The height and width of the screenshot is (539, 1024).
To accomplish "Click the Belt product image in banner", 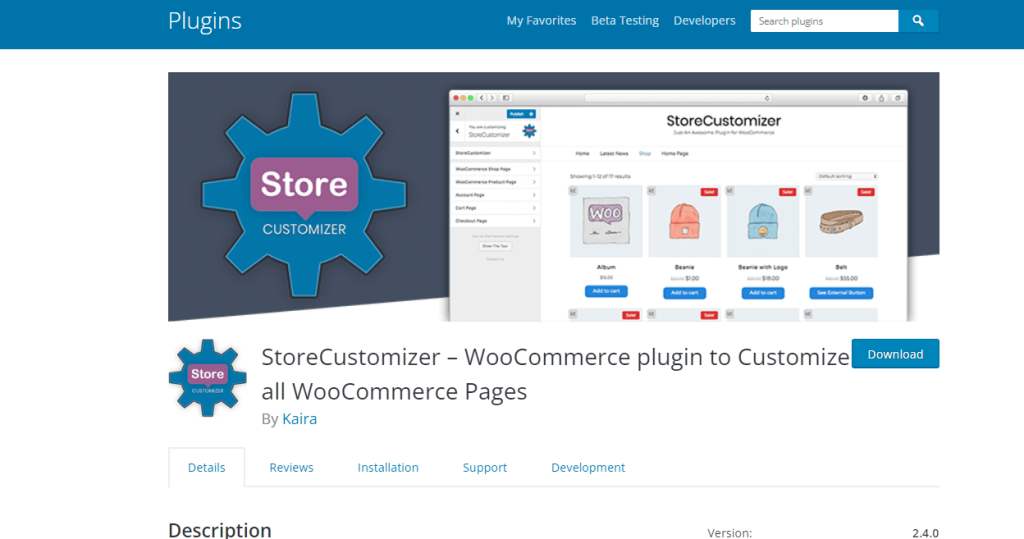I will (x=841, y=221).
